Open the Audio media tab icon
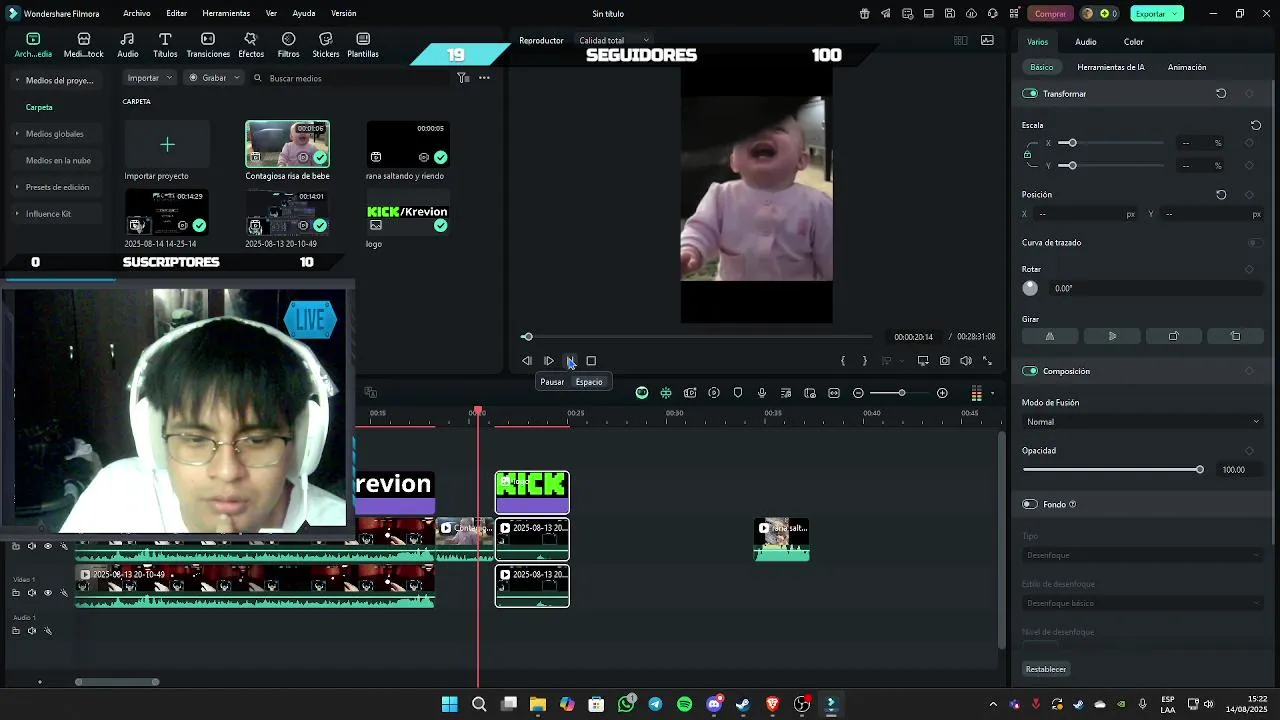1280x720 pixels. (127, 45)
